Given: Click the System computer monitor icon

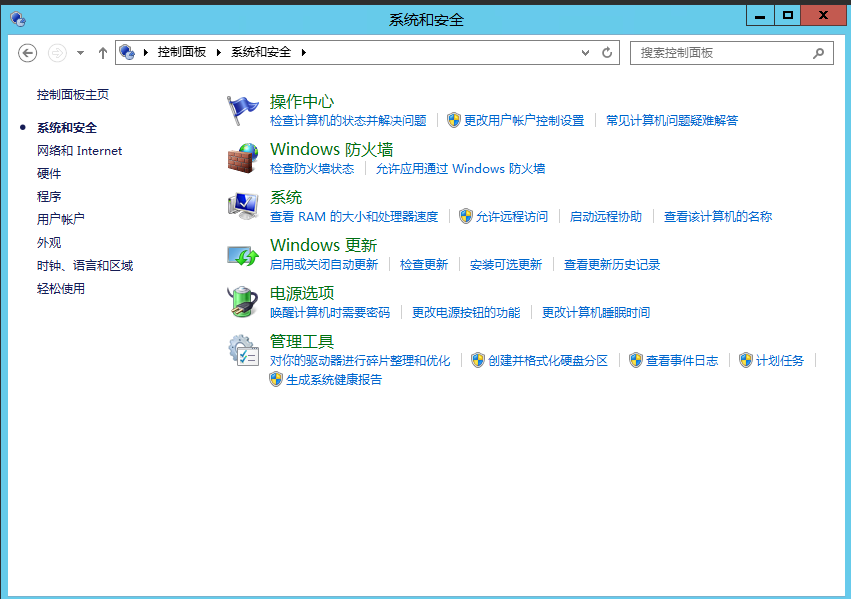Looking at the screenshot, I should (x=243, y=206).
